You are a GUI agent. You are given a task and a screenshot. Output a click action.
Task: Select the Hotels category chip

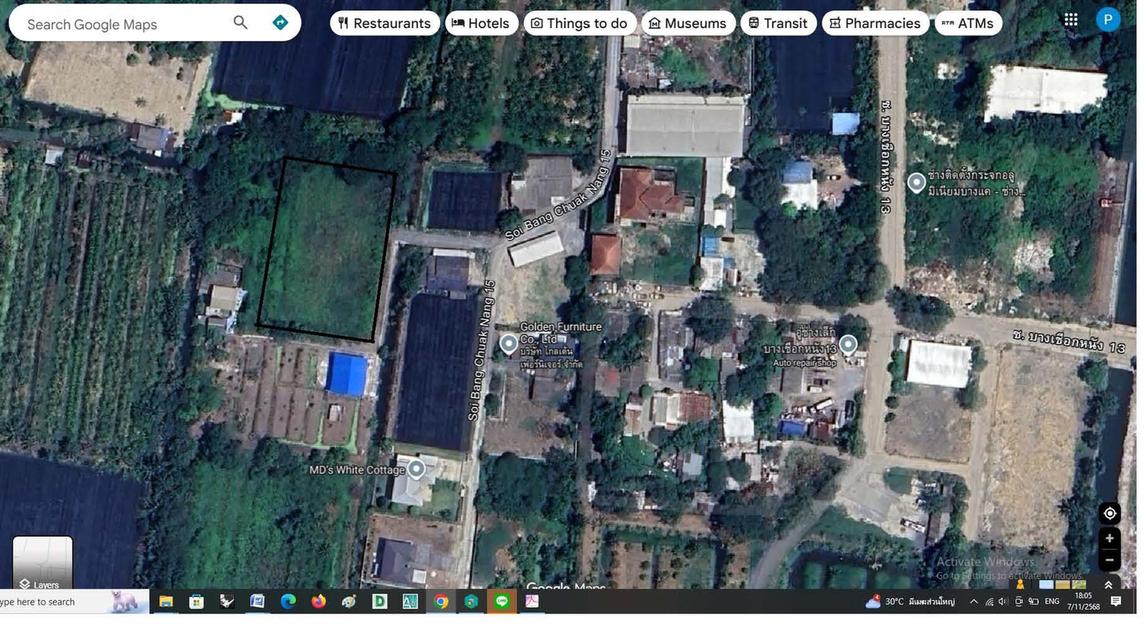pos(481,23)
